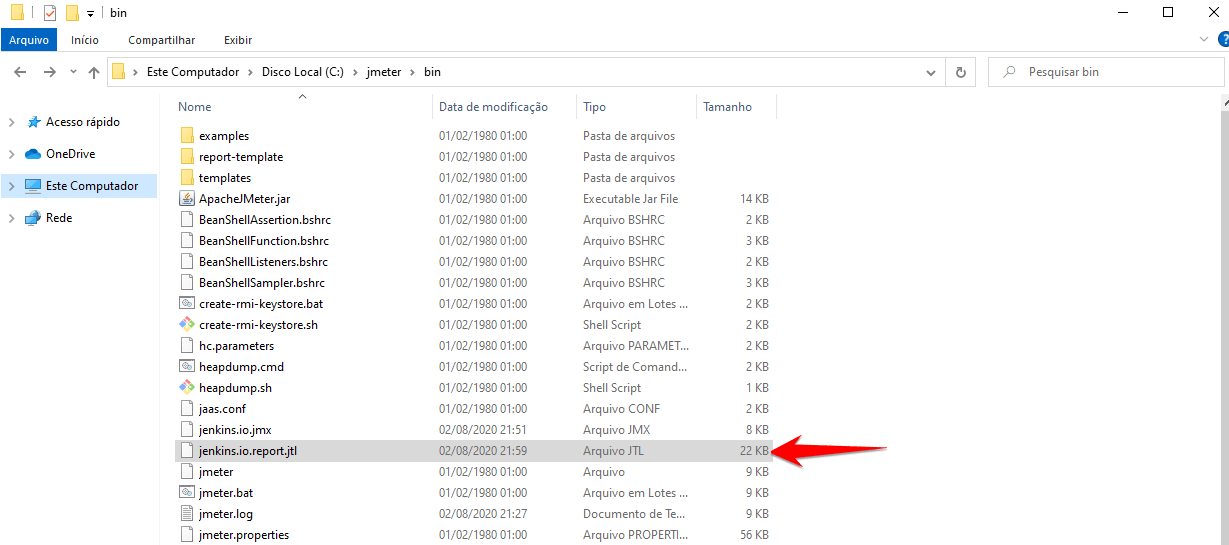Viewport: 1229px width, 545px height.
Task: Expand the Acesso rápido tree node
Action: point(11,123)
